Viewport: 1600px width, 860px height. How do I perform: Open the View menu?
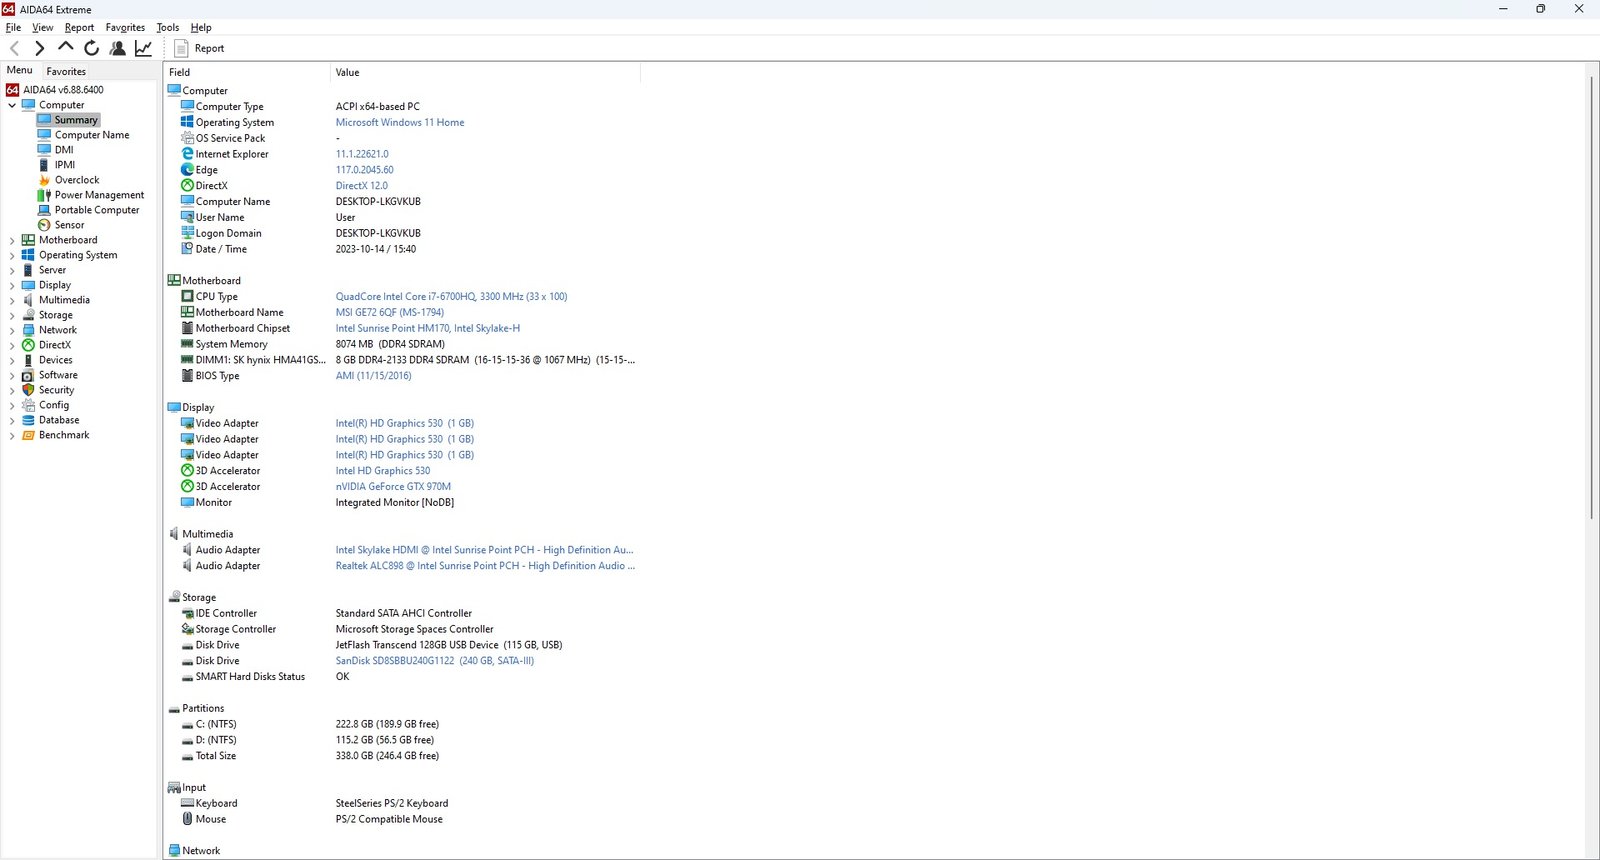(x=43, y=28)
